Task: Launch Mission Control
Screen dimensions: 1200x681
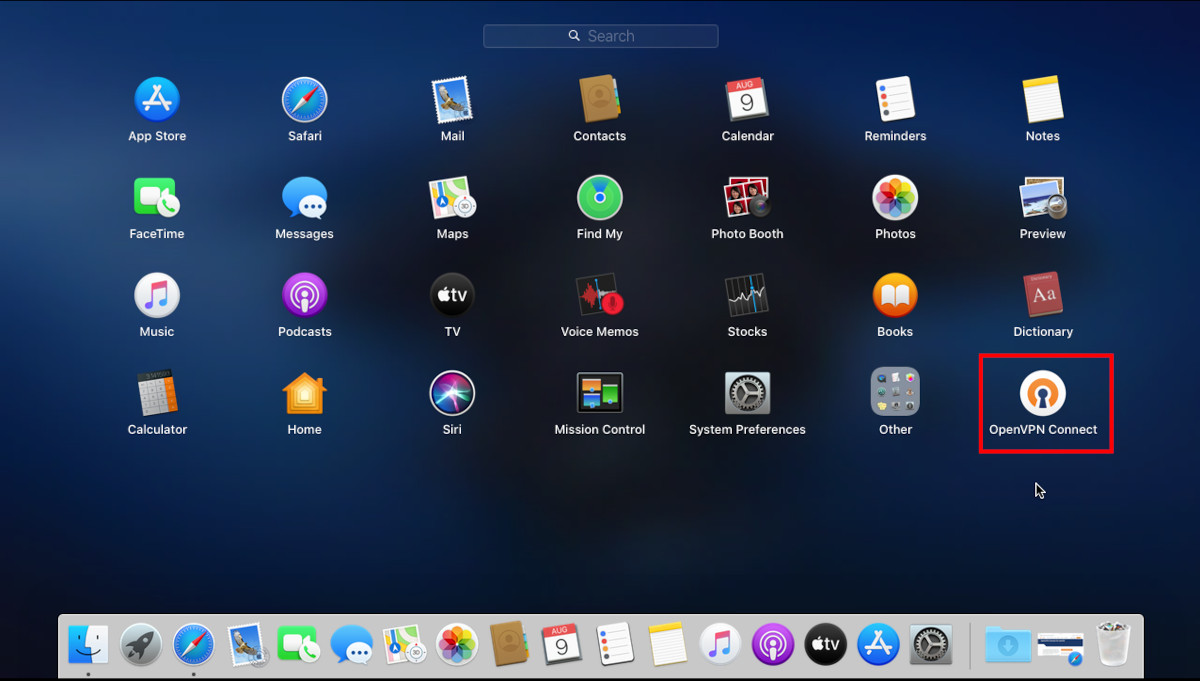Action: pos(599,394)
